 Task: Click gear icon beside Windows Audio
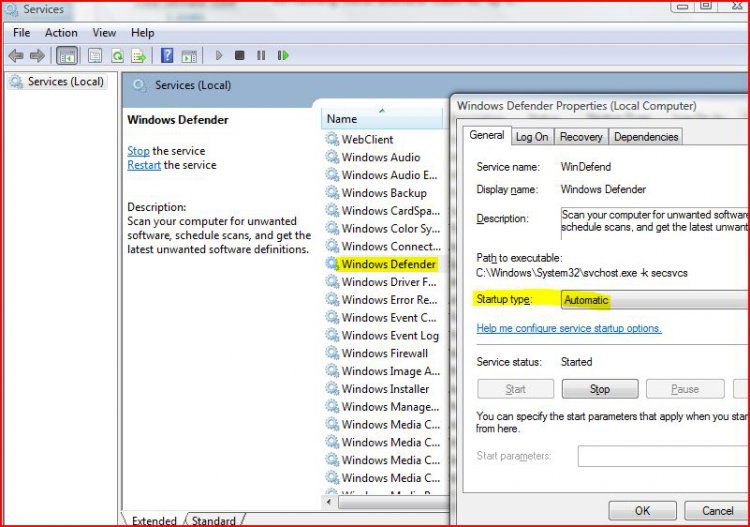tap(332, 156)
